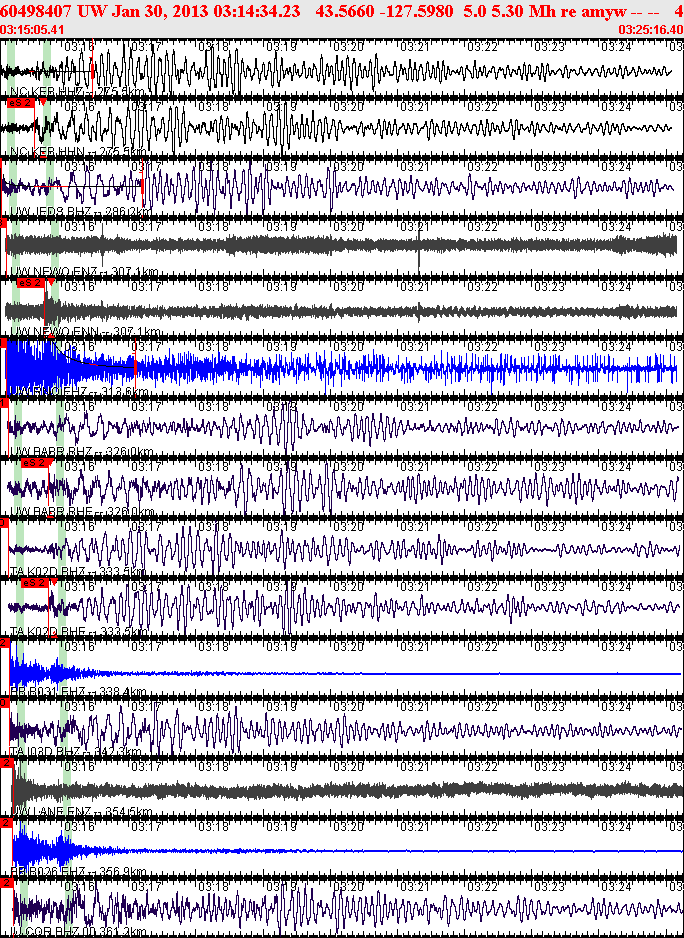
Task: Select the 'UW LANE ENZ 354.5km' channel label
Action: pos(81,811)
